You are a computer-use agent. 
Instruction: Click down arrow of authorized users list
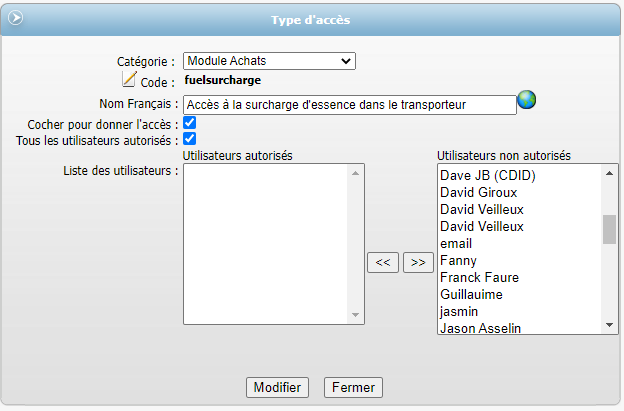tap(355, 315)
